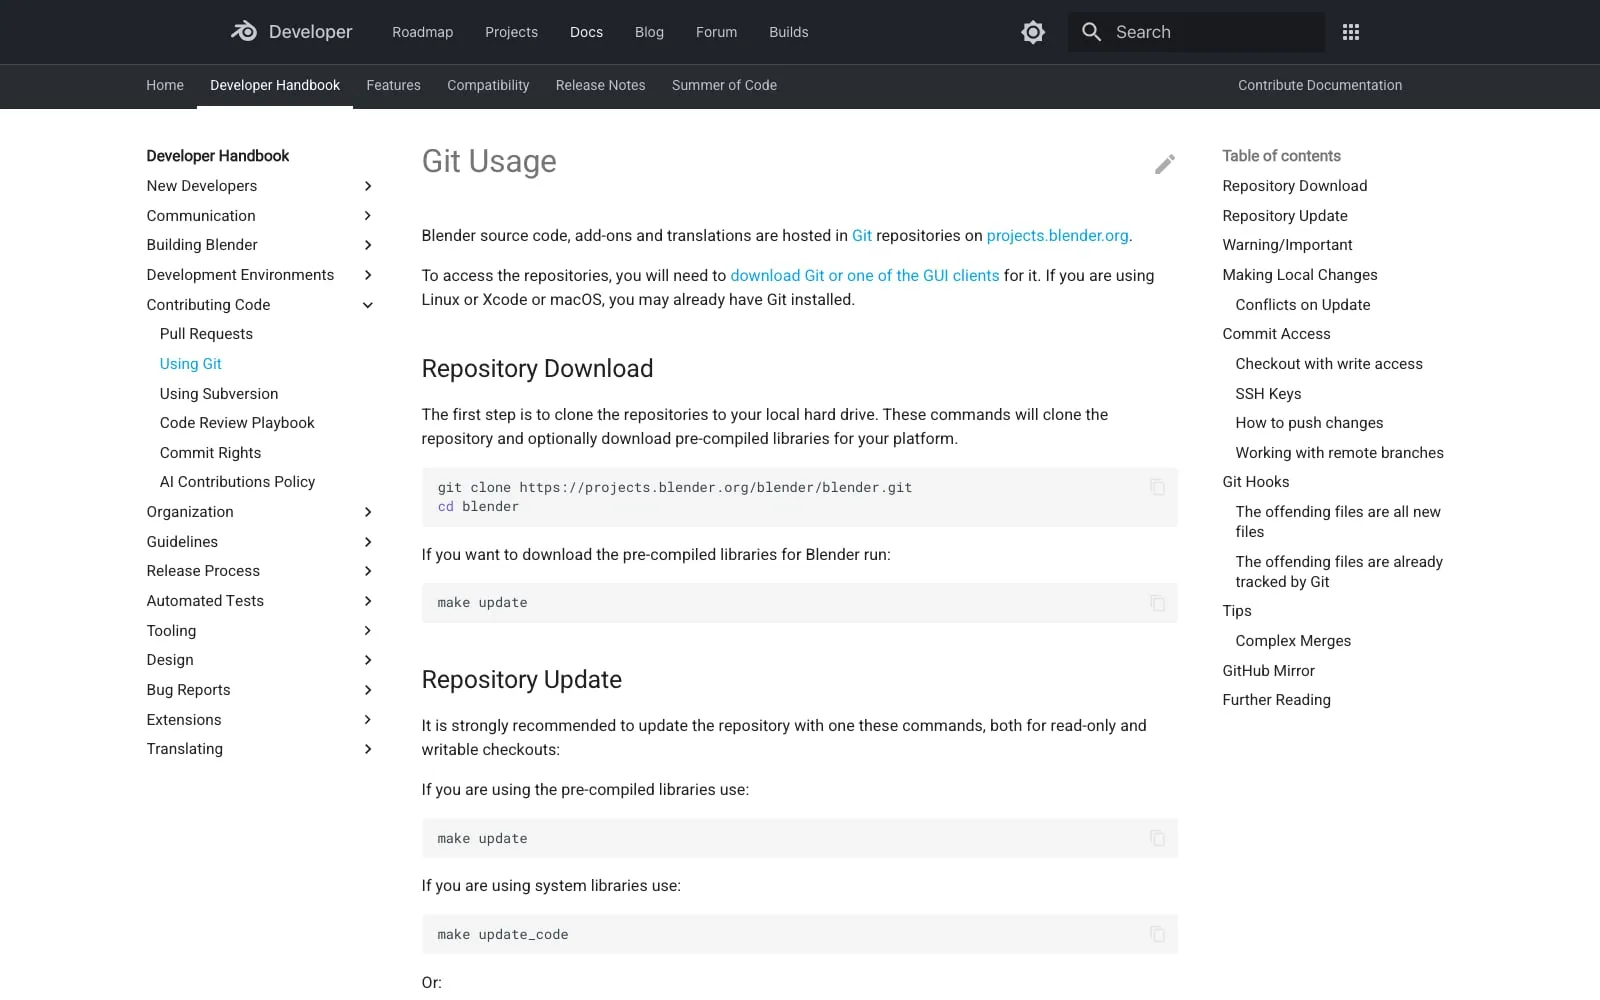Open Using Git in the sidebar
The width and height of the screenshot is (1600, 1000).
click(190, 364)
